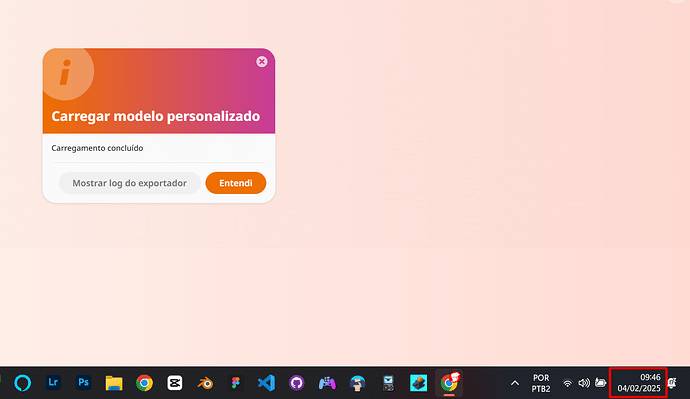Open the notification center tray icon
Image resolution: width=690 pixels, height=399 pixels.
tap(672, 383)
